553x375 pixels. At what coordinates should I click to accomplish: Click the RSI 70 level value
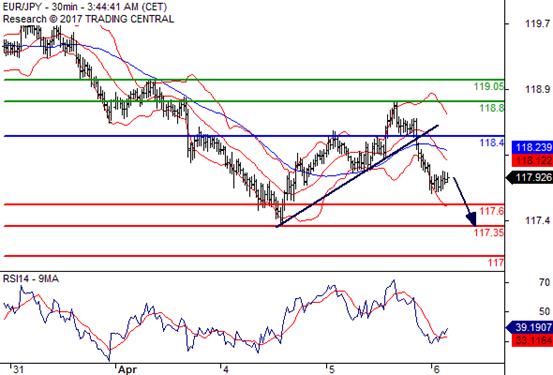tap(545, 282)
